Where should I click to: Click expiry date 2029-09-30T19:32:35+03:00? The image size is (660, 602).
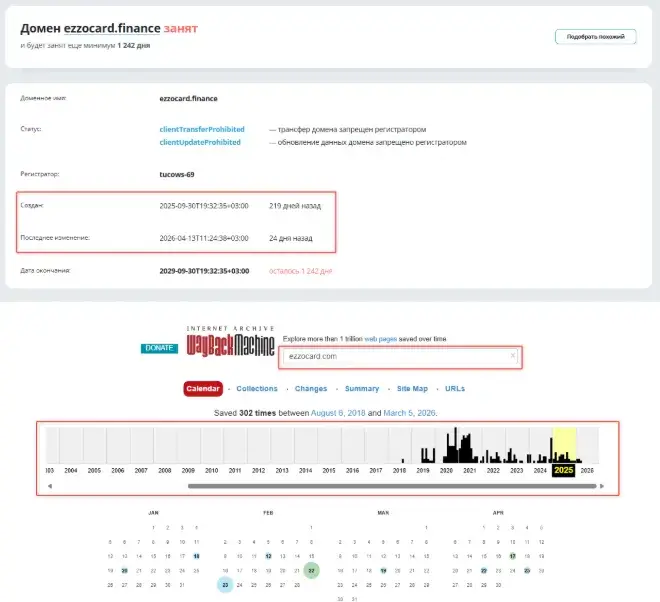pos(204,271)
